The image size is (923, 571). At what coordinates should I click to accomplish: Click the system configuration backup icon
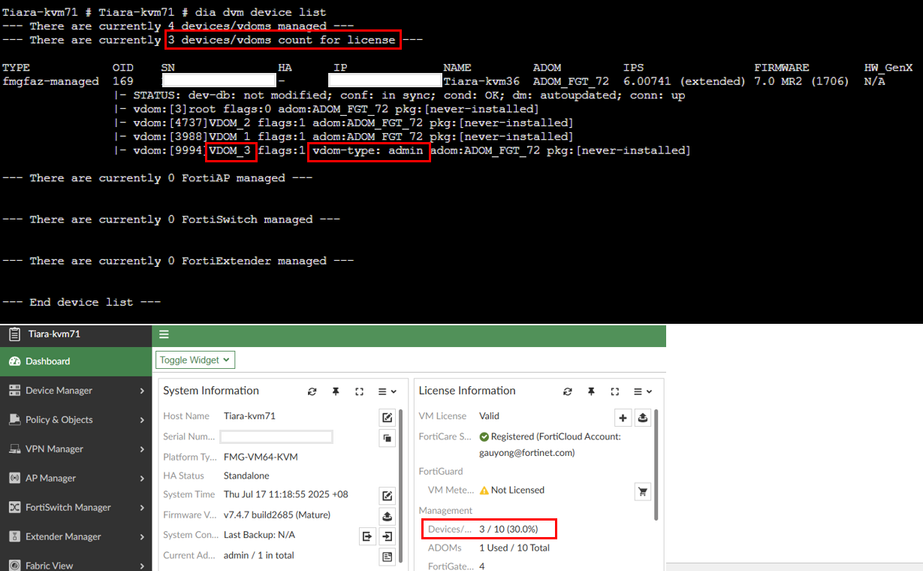(x=367, y=536)
